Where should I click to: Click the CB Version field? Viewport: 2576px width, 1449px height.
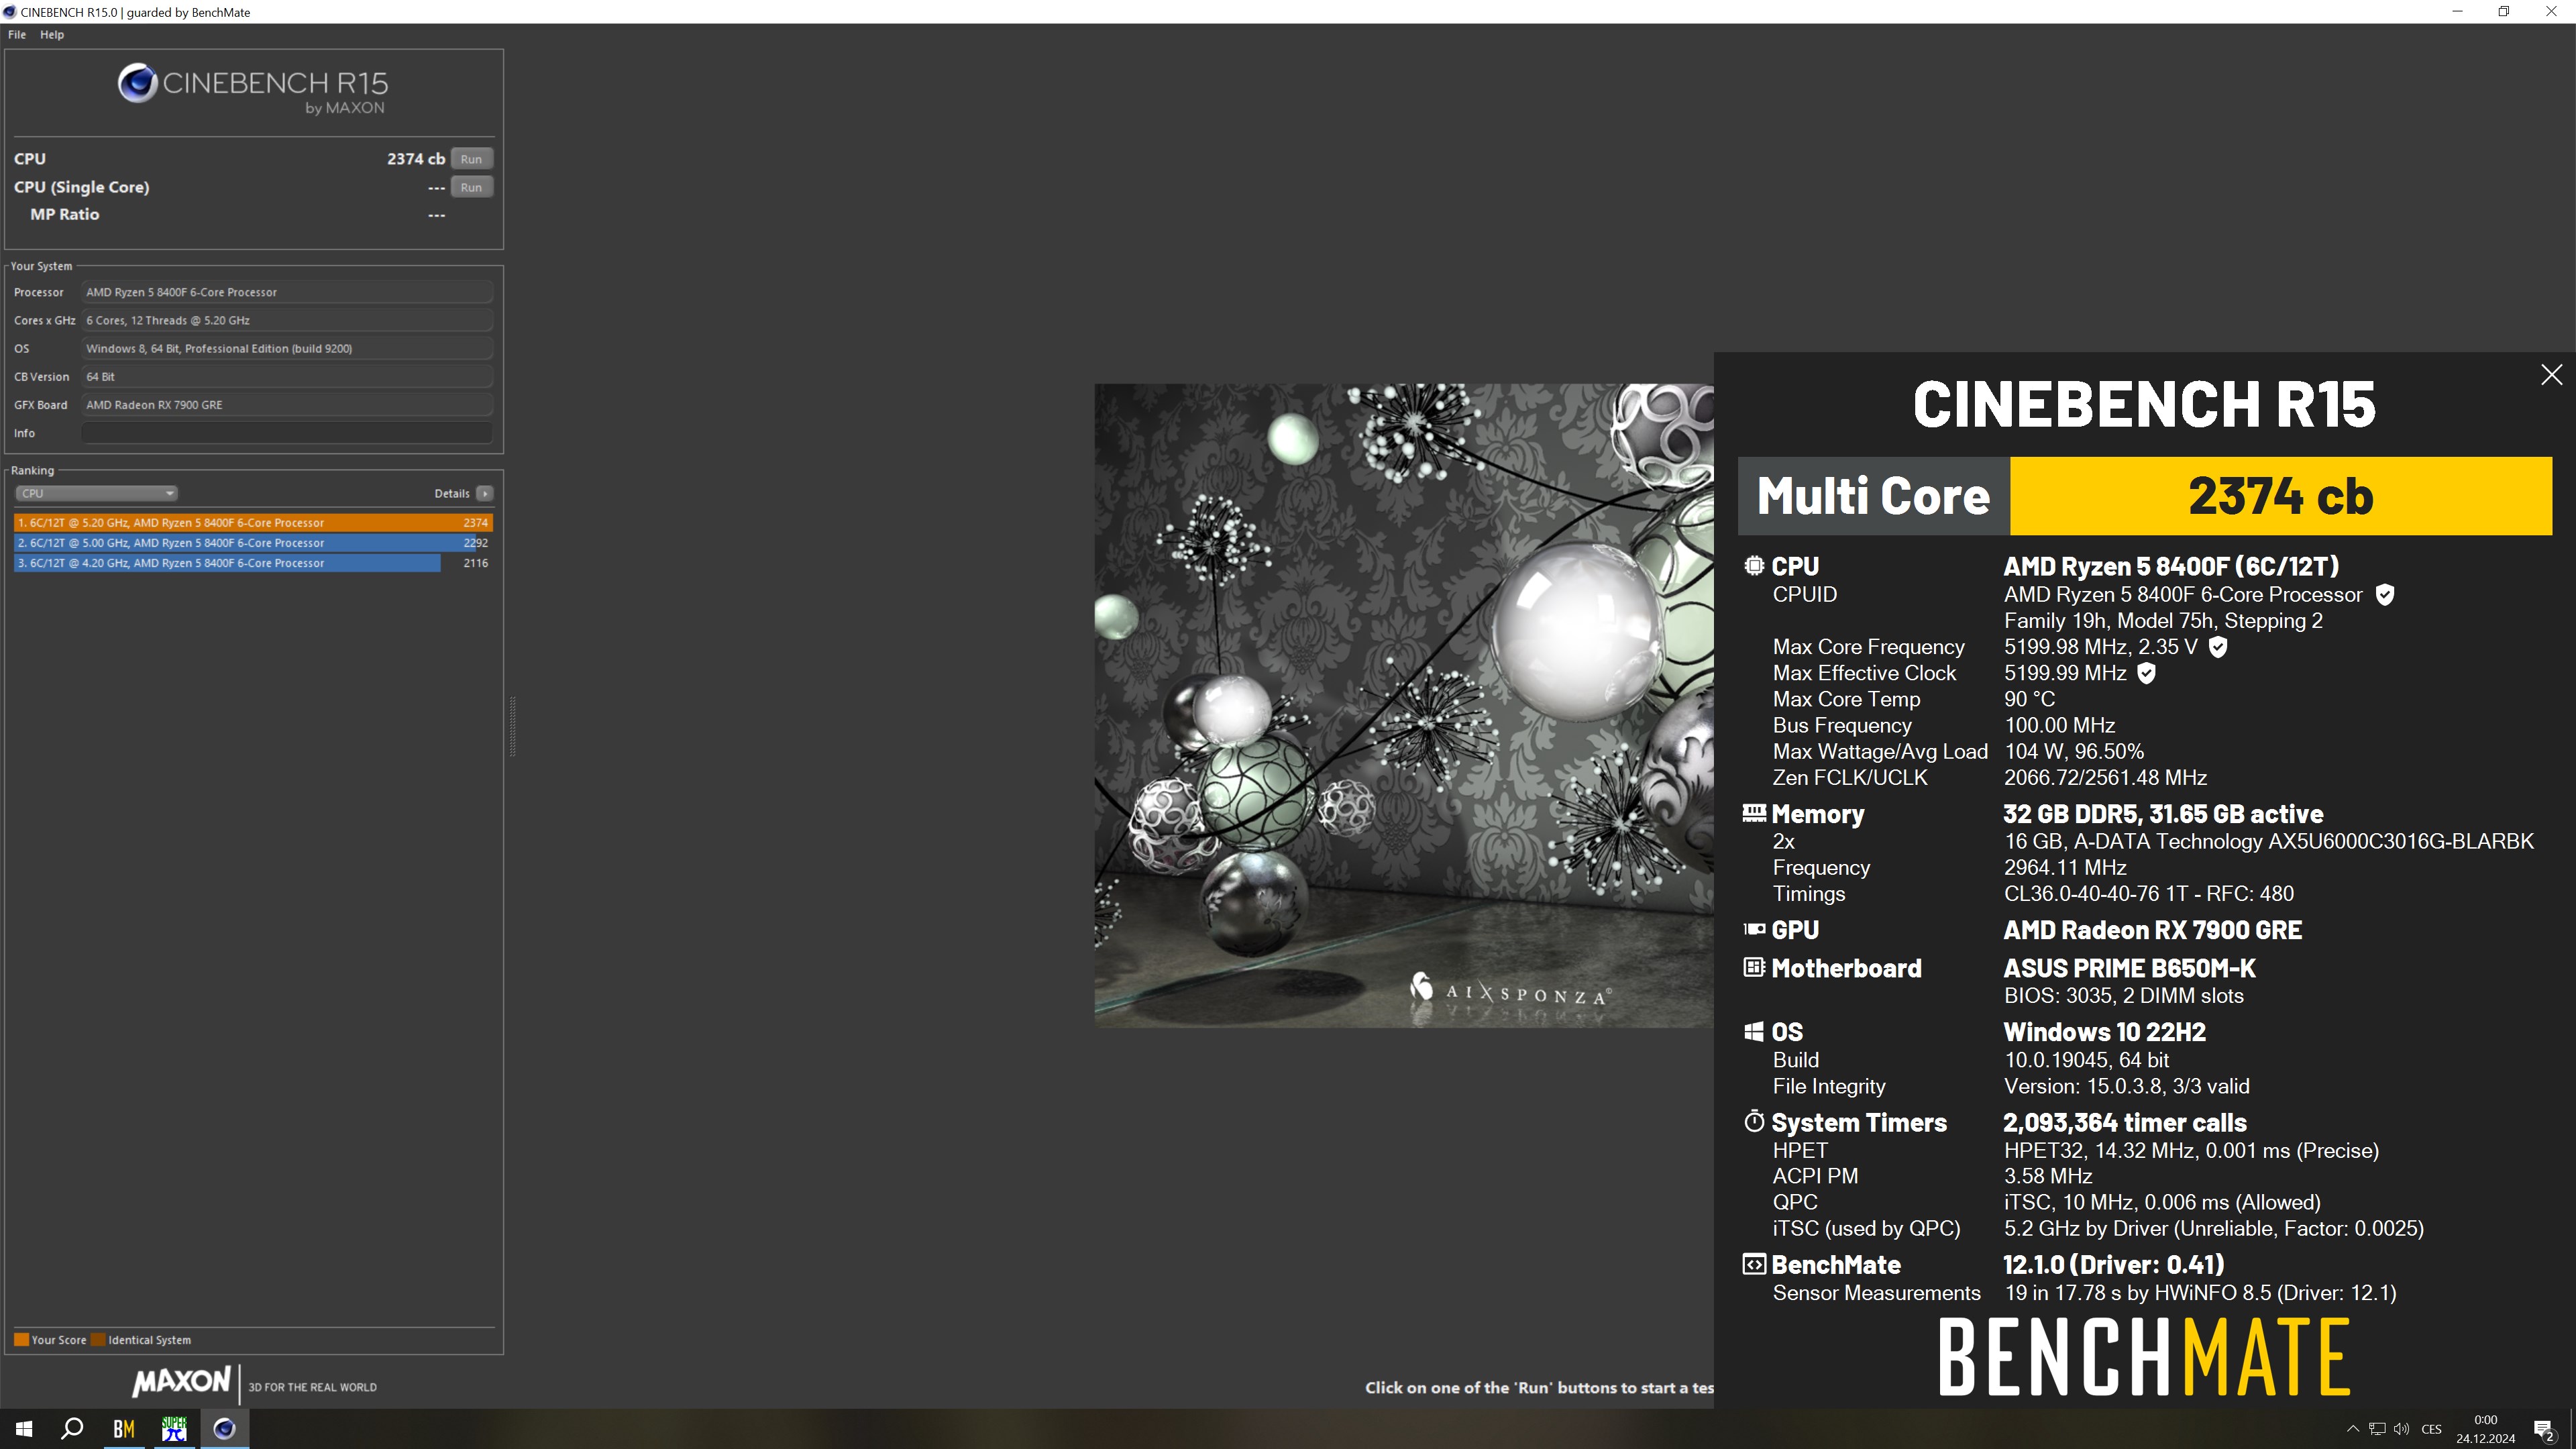pyautogui.click(x=287, y=377)
